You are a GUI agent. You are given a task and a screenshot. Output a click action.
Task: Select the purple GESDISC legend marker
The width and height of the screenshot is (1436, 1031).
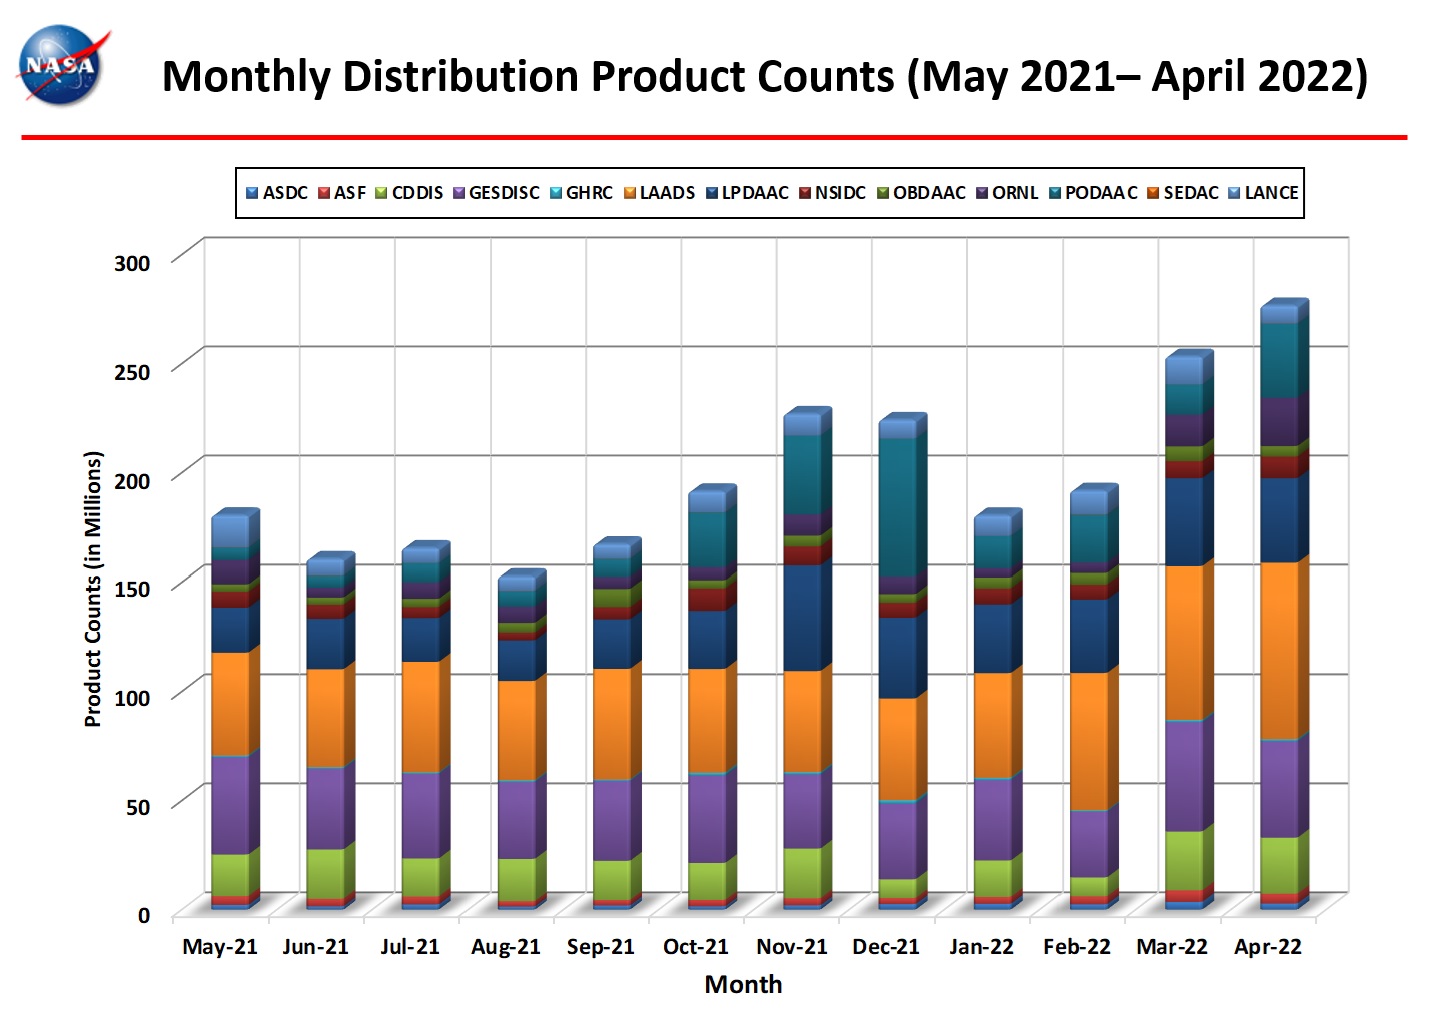coord(459,193)
